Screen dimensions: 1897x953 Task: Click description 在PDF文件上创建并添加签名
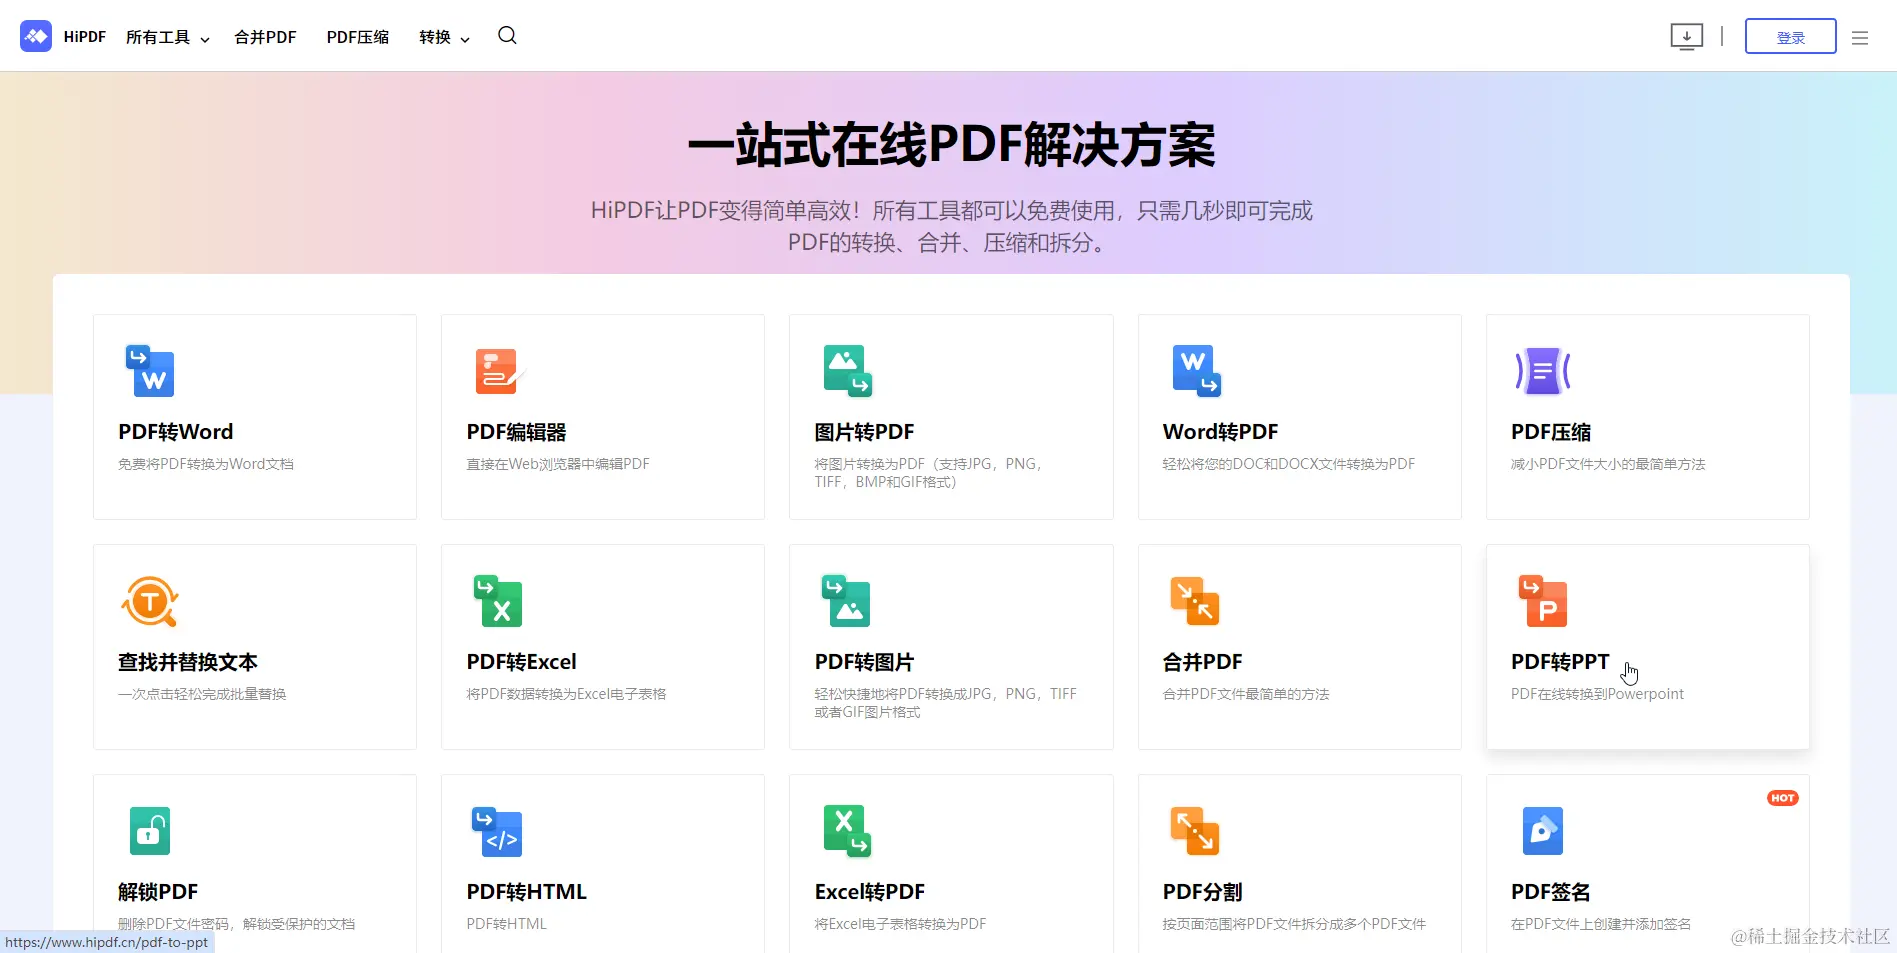(1601, 924)
